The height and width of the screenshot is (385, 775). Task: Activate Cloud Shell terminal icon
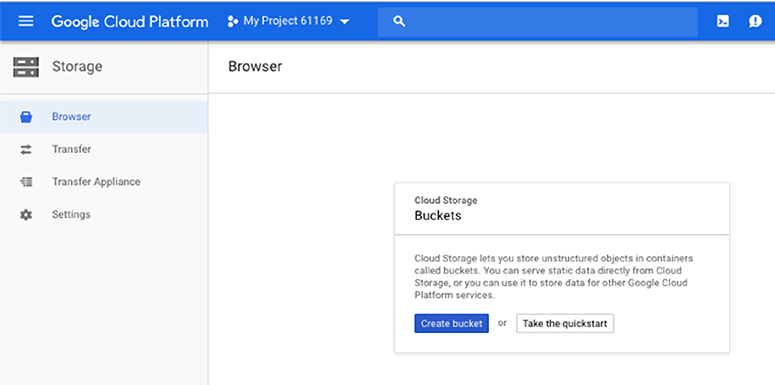point(723,21)
